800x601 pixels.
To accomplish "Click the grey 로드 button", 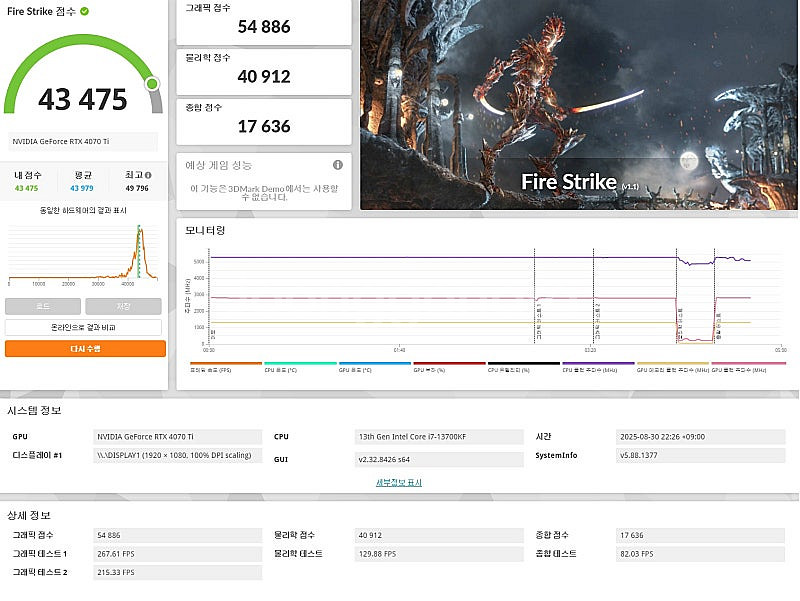I will tap(43, 306).
